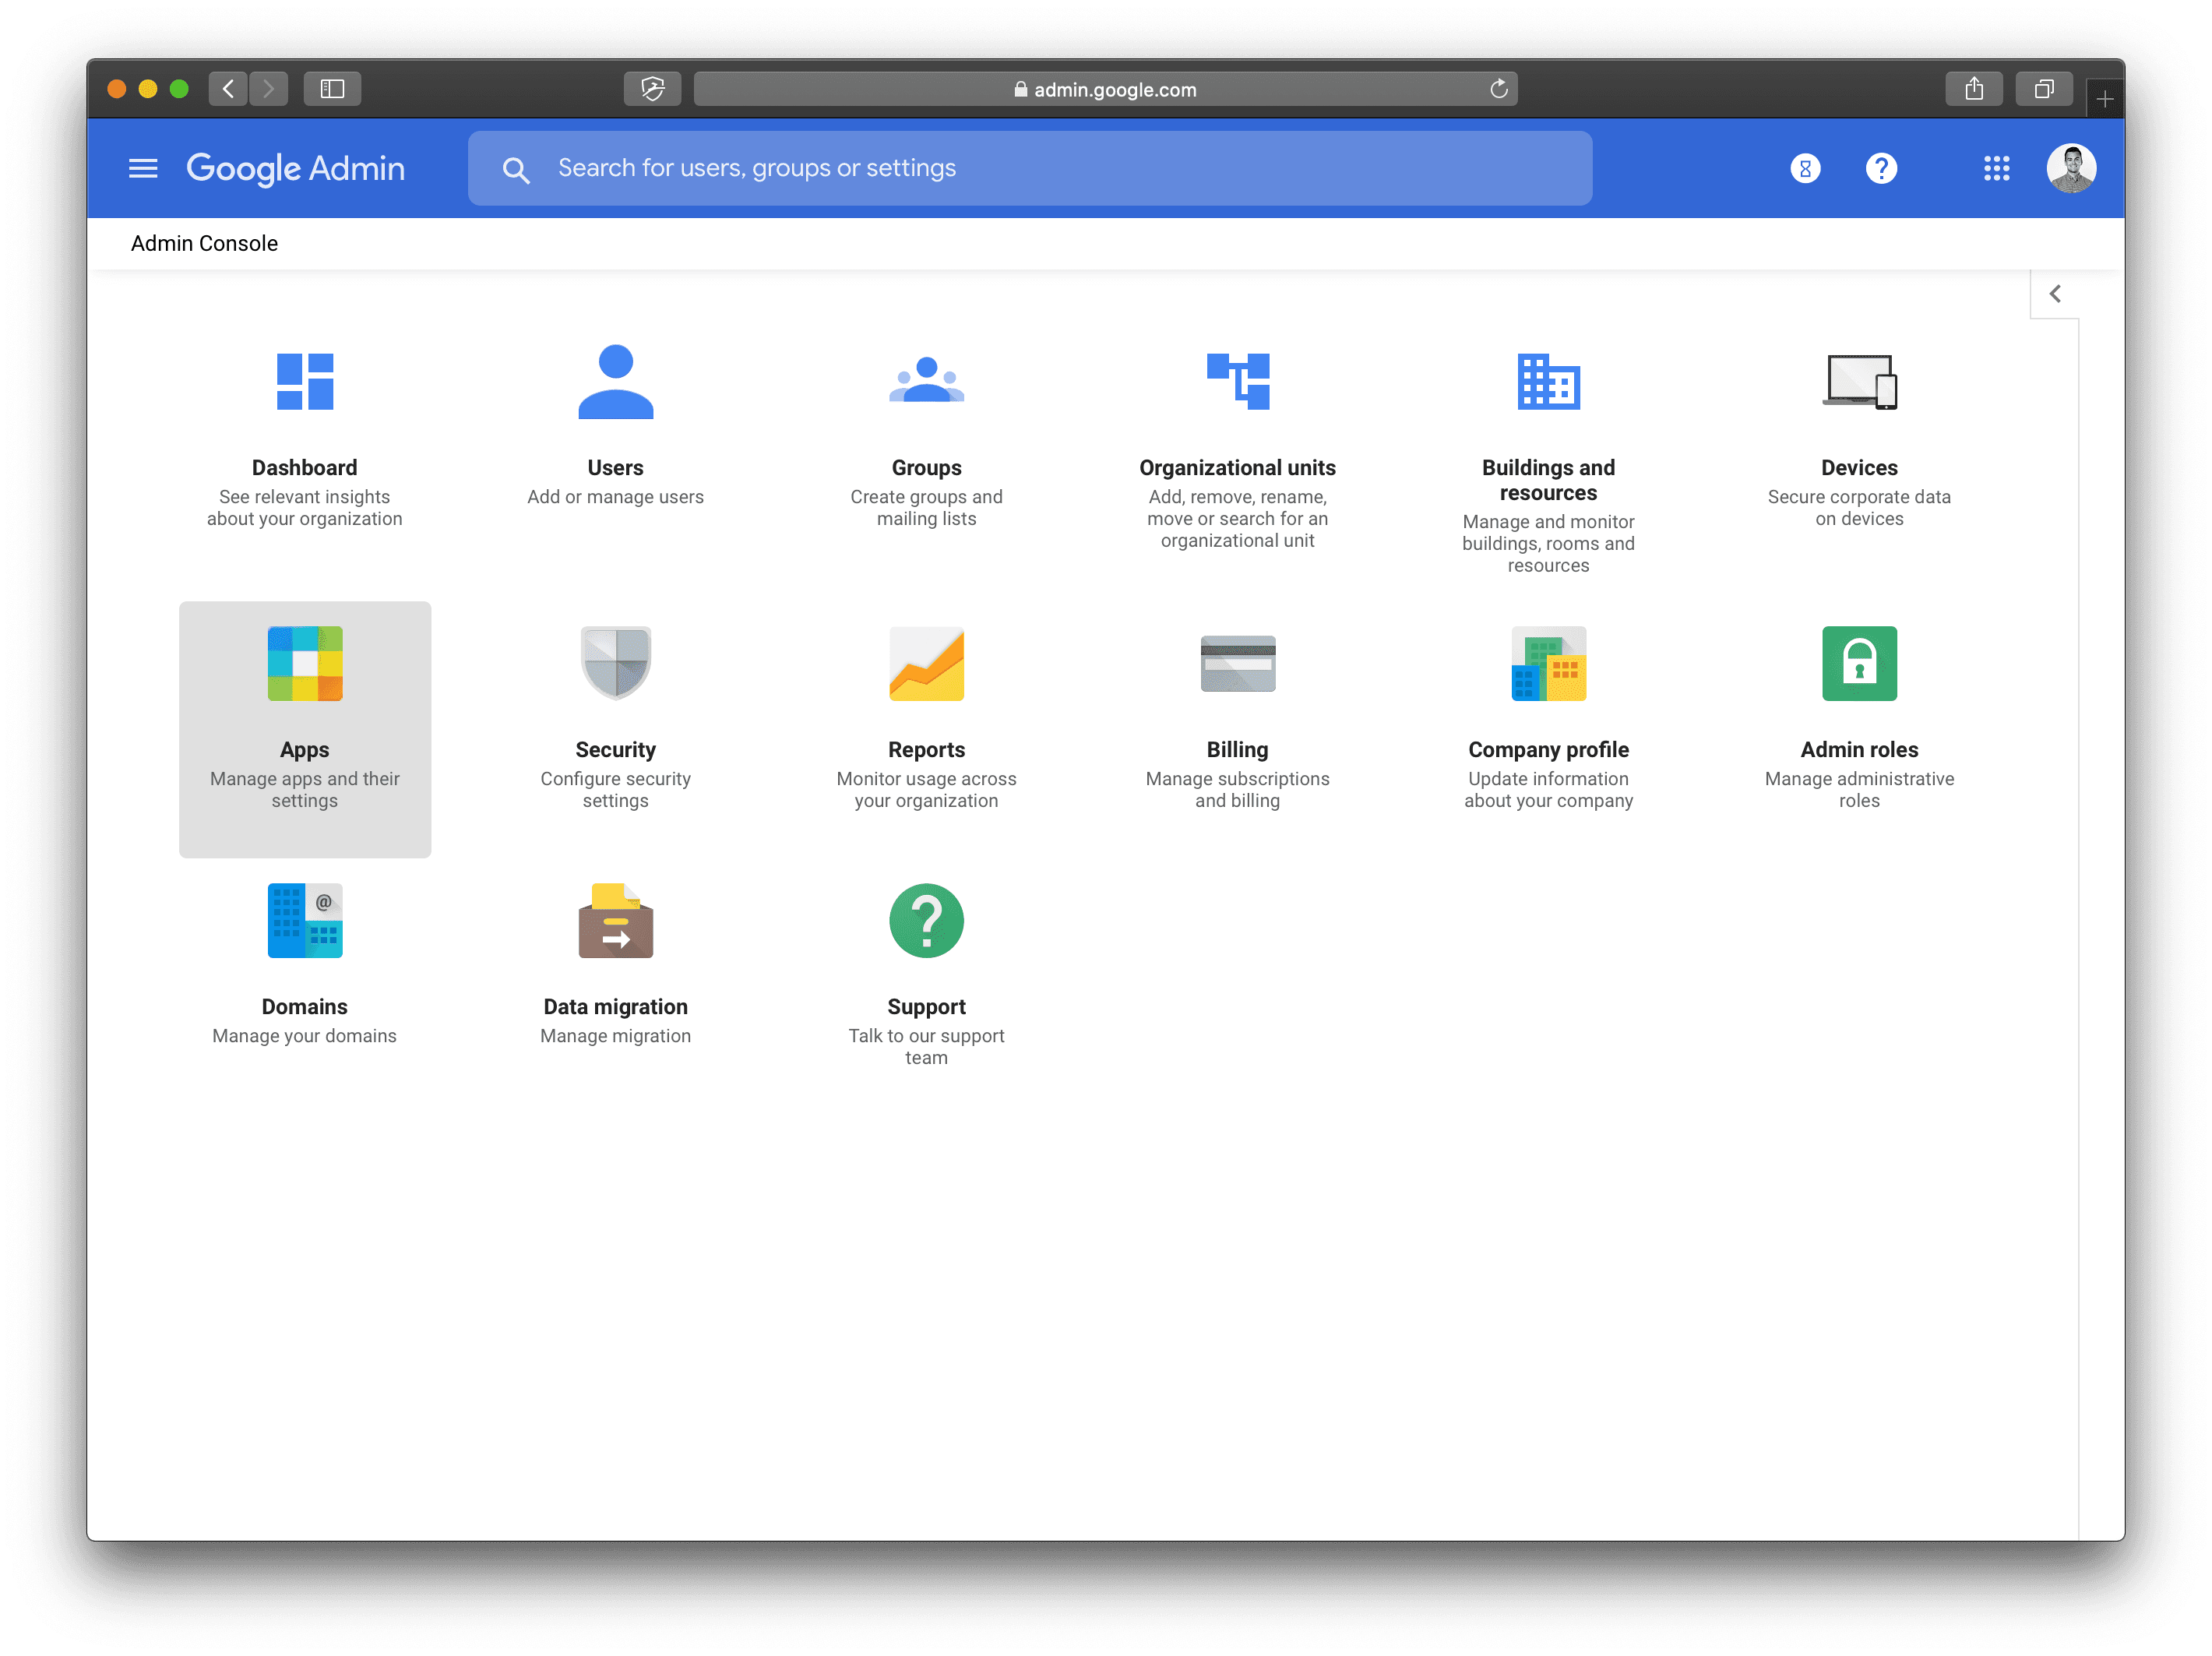This screenshot has width=2212, height=1656.
Task: Open the Google apps launcher grid
Action: pos(1996,168)
